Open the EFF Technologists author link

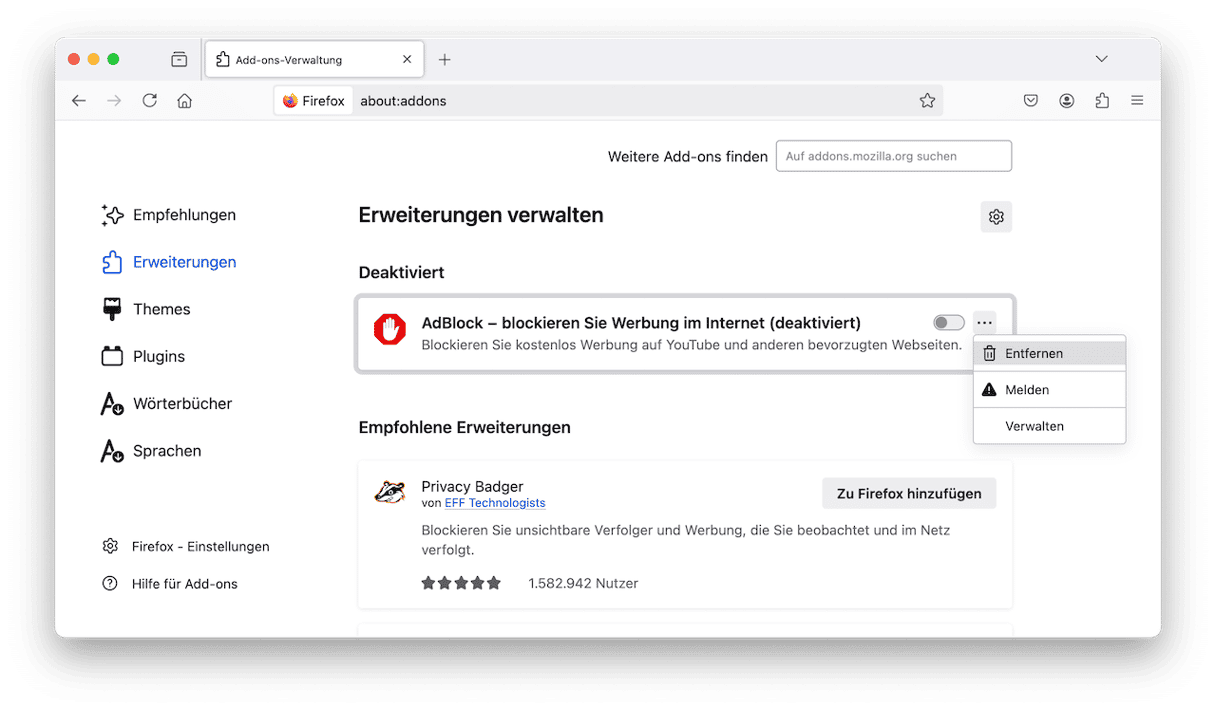tap(495, 503)
